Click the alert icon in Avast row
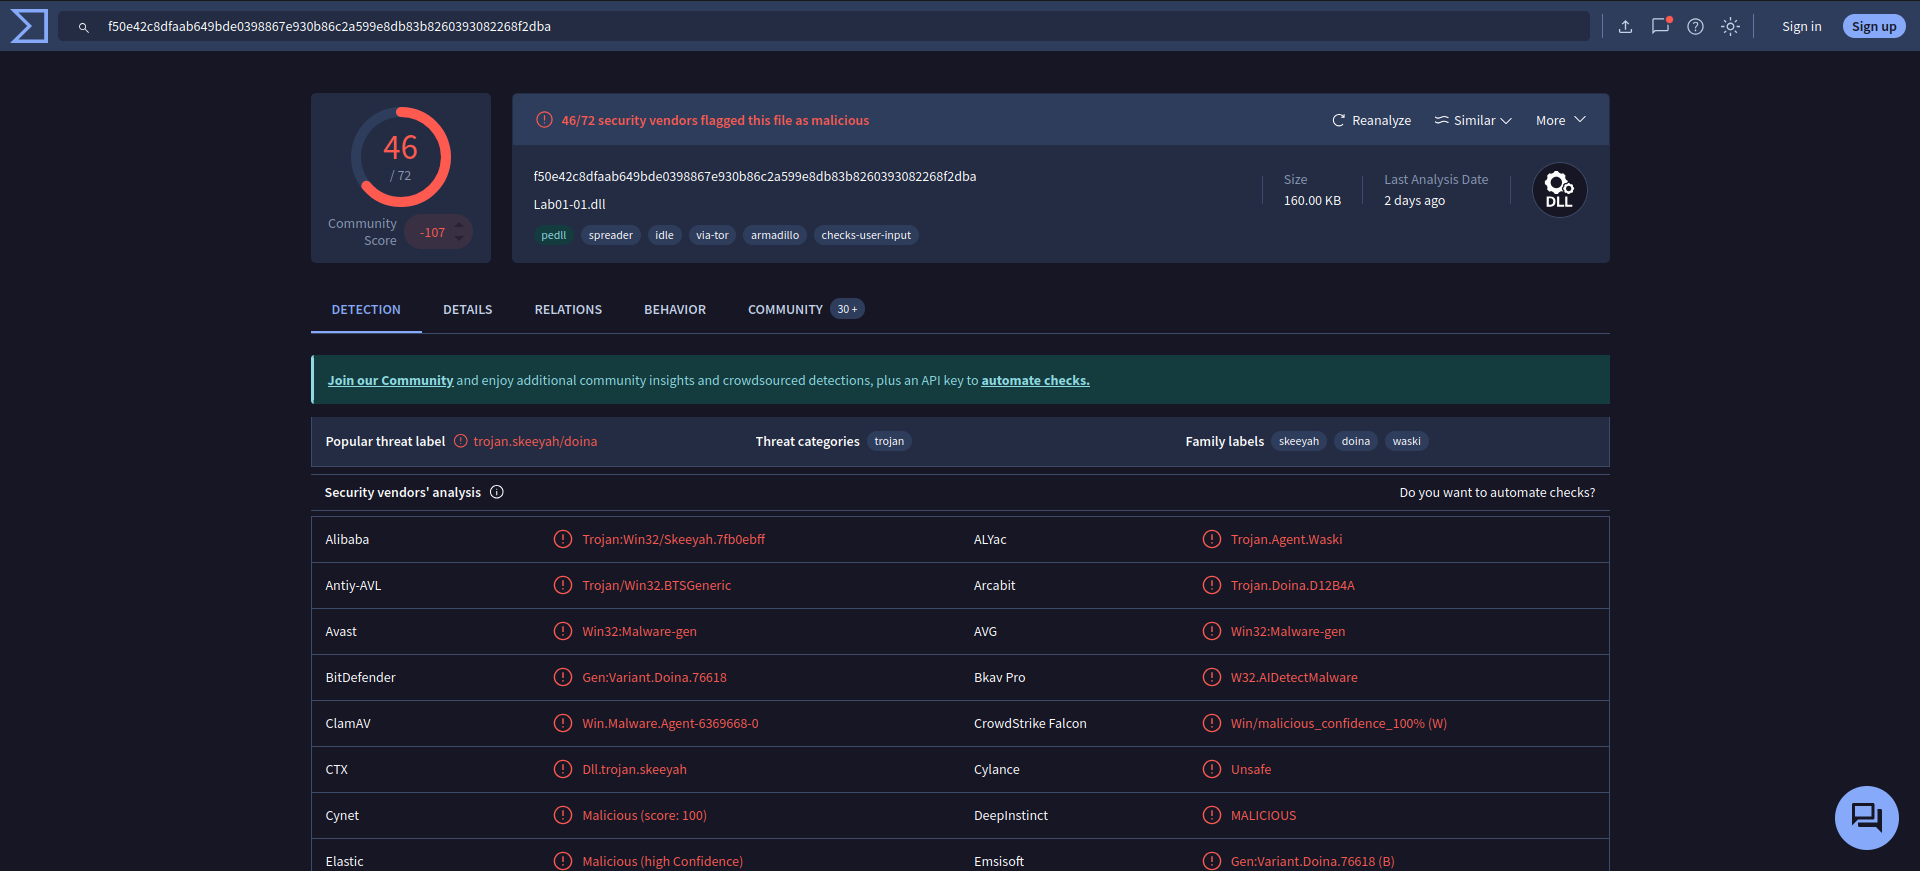 pyautogui.click(x=563, y=631)
